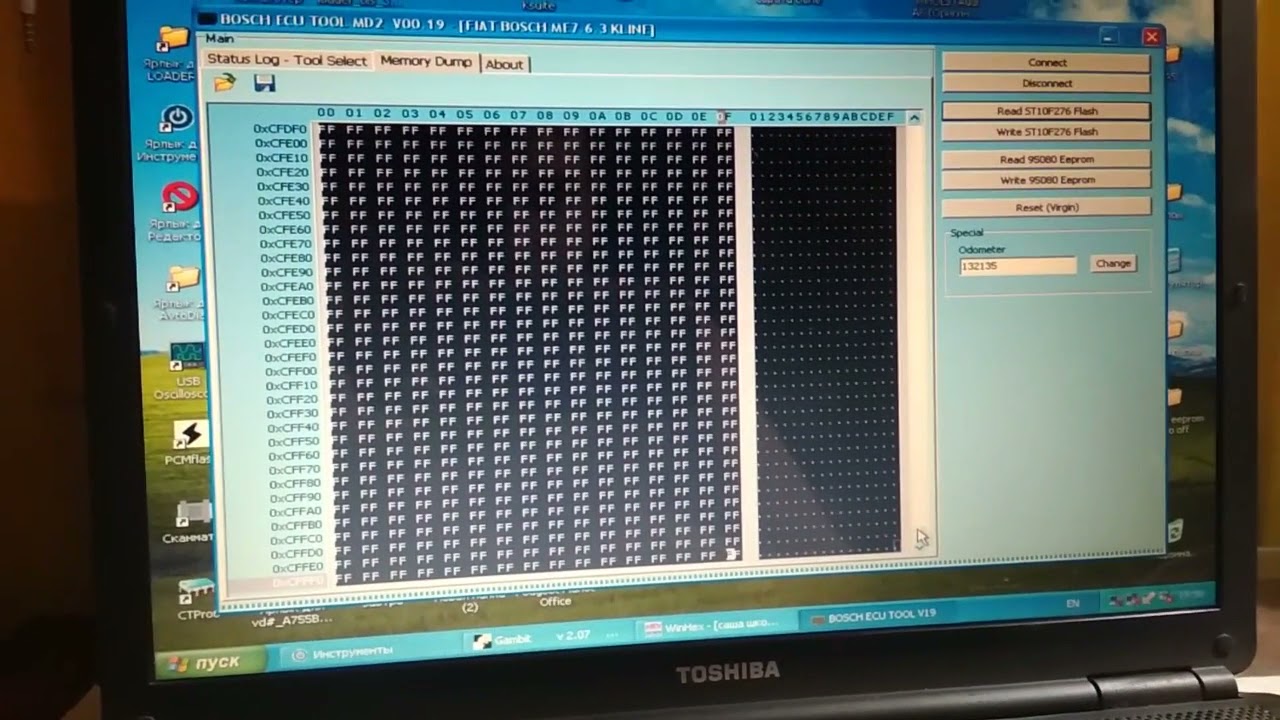Image resolution: width=1280 pixels, height=720 pixels.
Task: Open the Main menu
Action: click(219, 39)
